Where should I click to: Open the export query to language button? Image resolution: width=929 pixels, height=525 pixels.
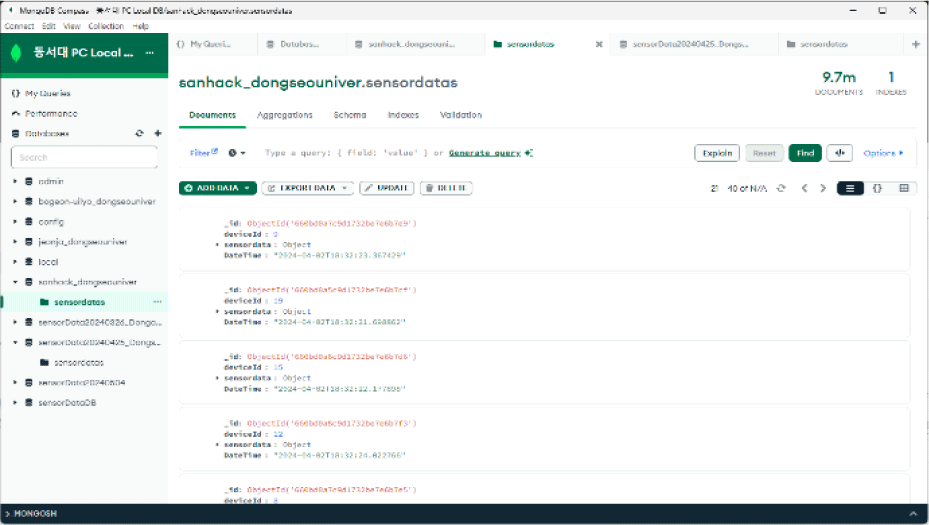(x=840, y=153)
